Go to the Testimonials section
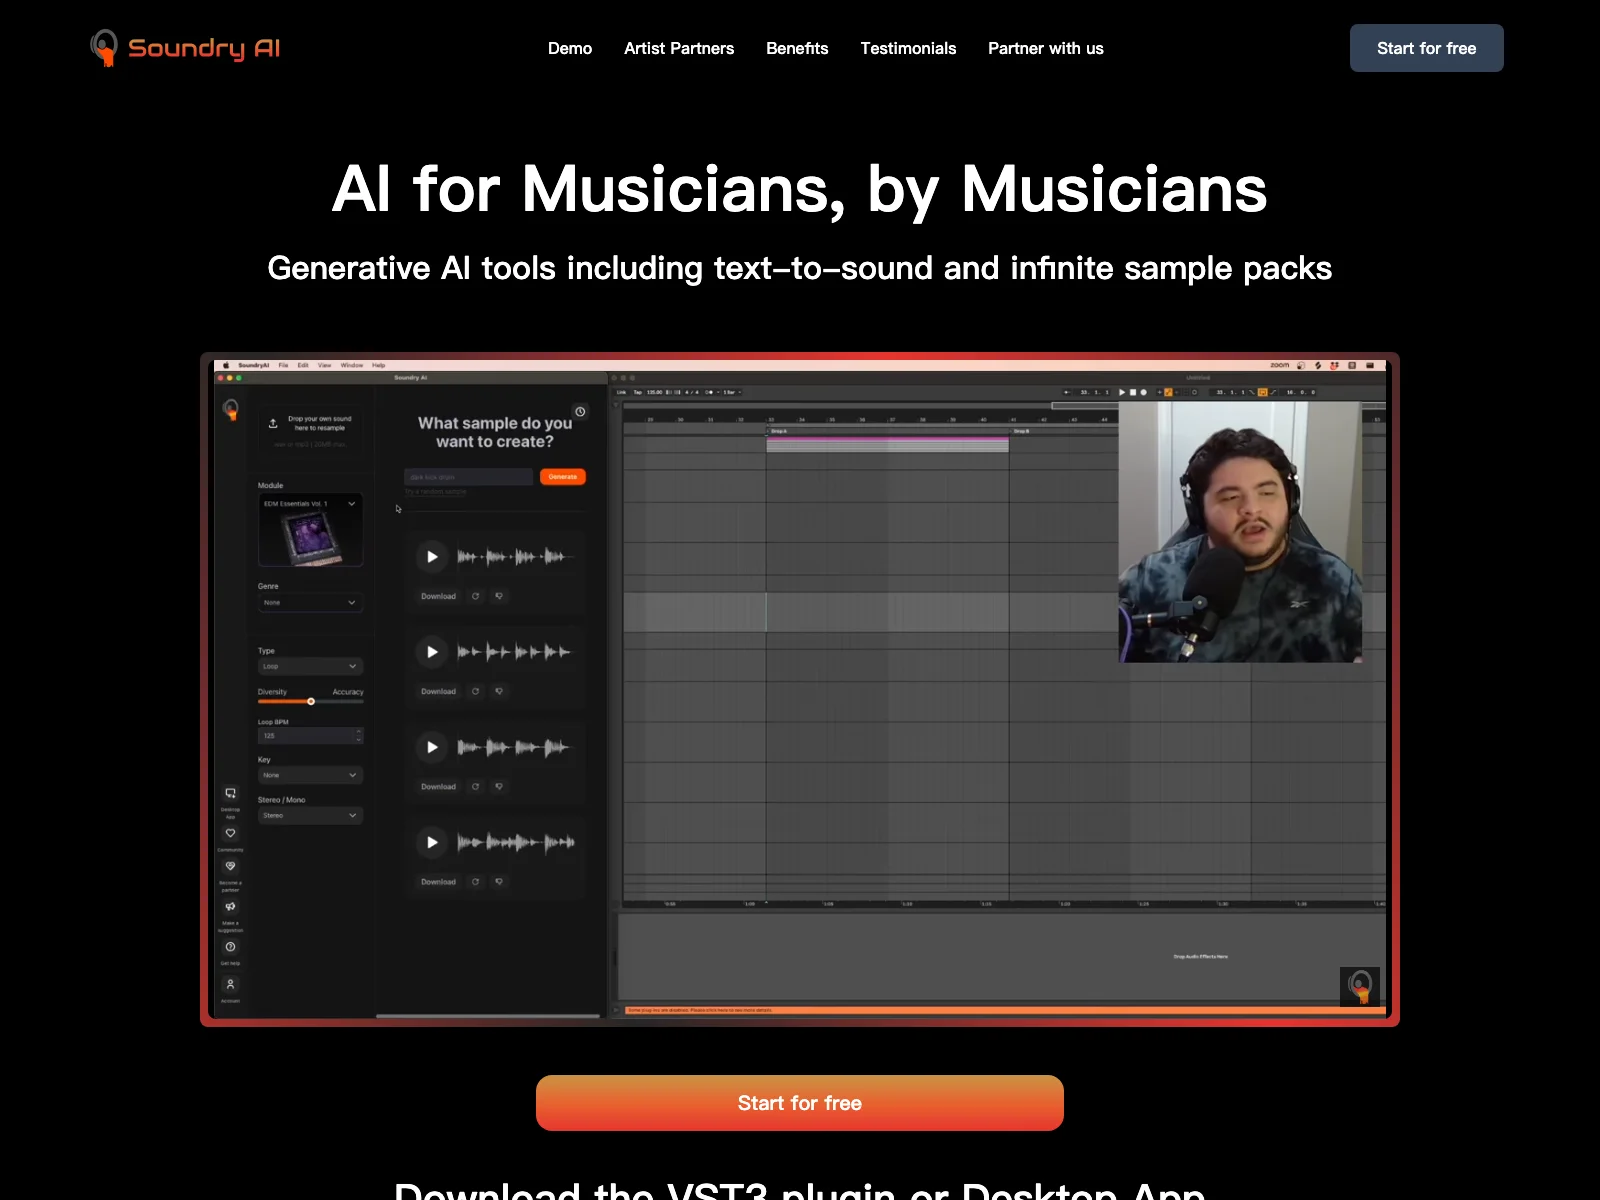1600x1200 pixels. coord(908,48)
